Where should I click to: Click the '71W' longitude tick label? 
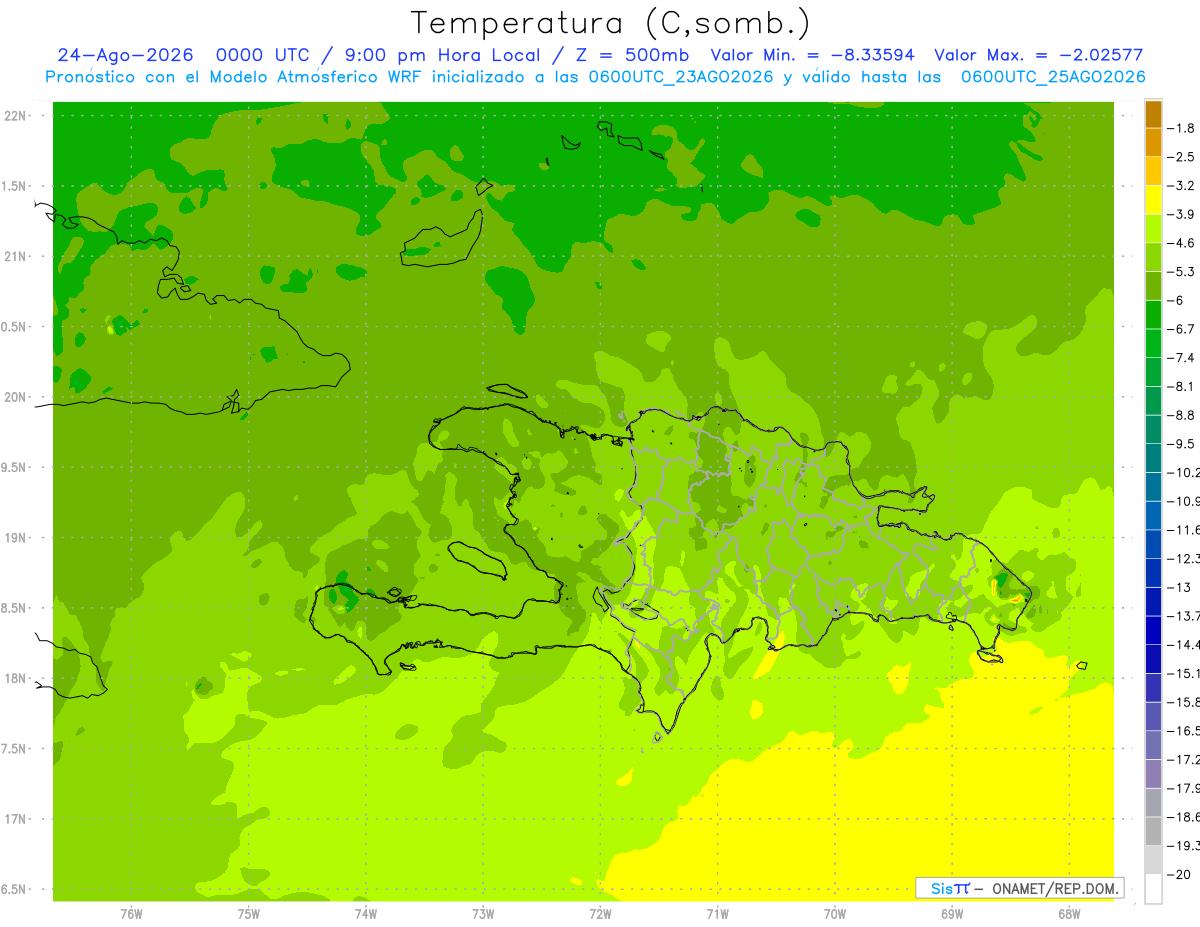pyautogui.click(x=717, y=914)
